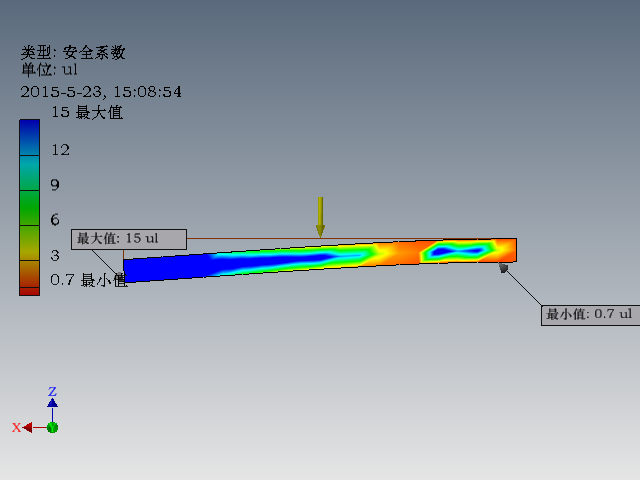Click the legend value '9'

point(55,185)
